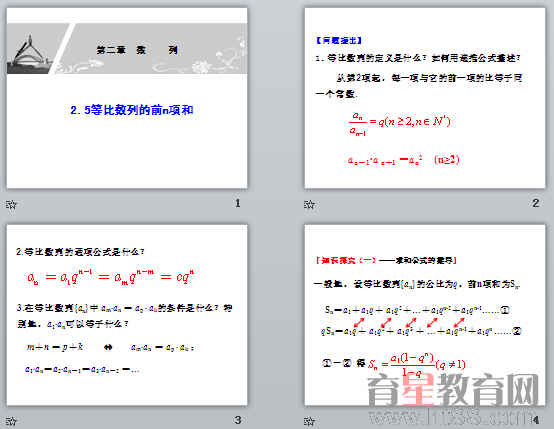Click the animation star icon under slide 4
The width and height of the screenshot is (554, 429).
[309, 421]
